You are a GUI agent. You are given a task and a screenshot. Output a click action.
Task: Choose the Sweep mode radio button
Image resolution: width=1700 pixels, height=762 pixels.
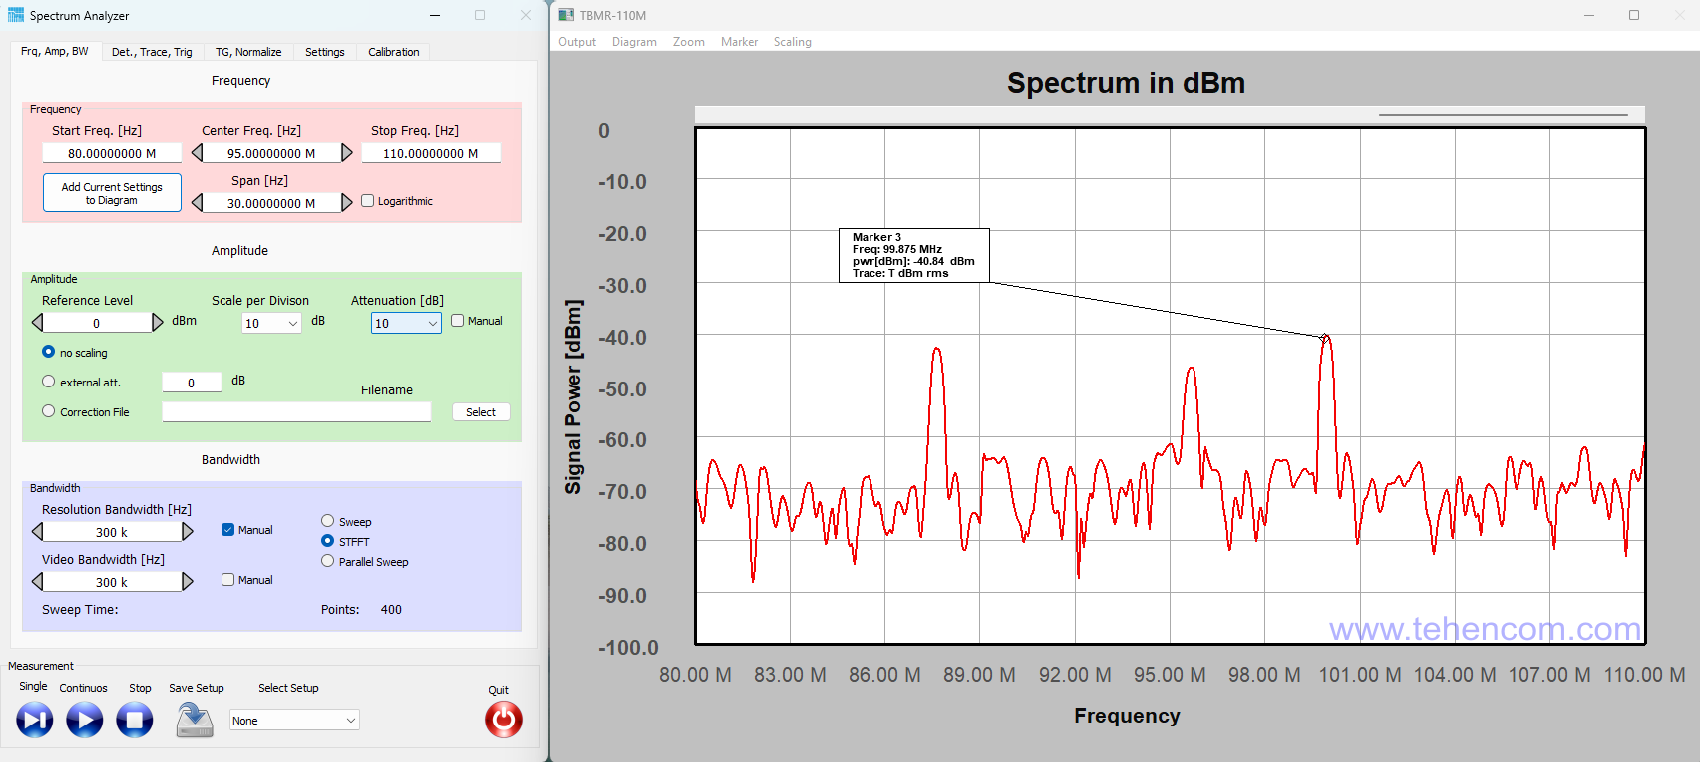point(327,521)
